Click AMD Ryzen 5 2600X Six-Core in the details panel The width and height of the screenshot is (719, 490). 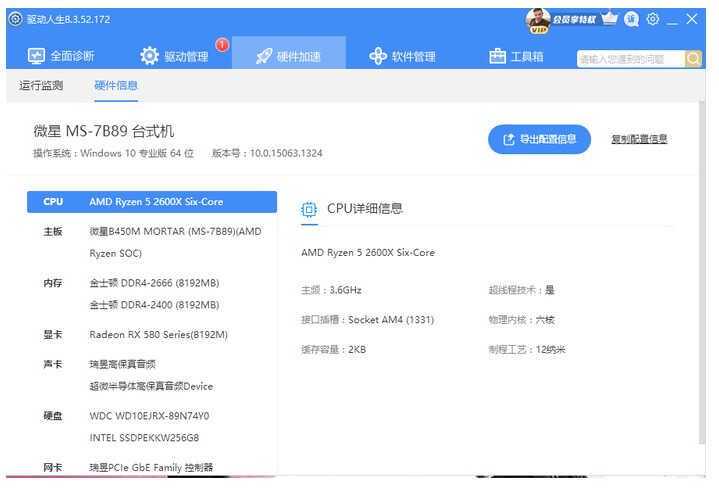click(368, 253)
